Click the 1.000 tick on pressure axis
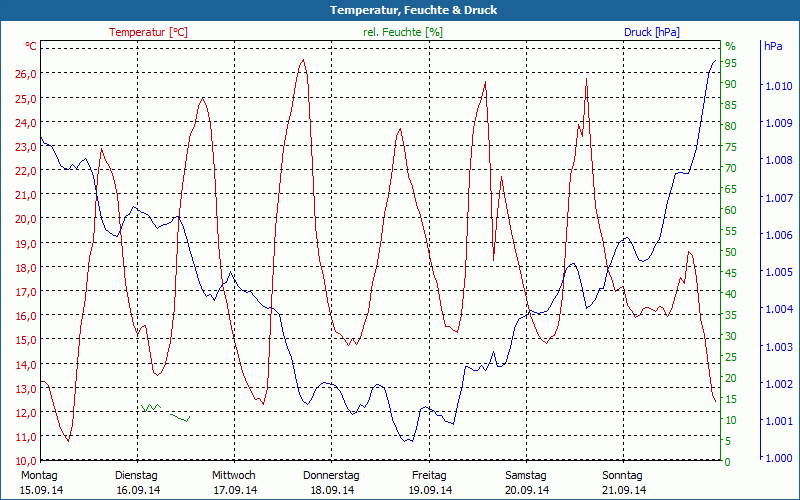The width and height of the screenshot is (800, 500). click(778, 458)
